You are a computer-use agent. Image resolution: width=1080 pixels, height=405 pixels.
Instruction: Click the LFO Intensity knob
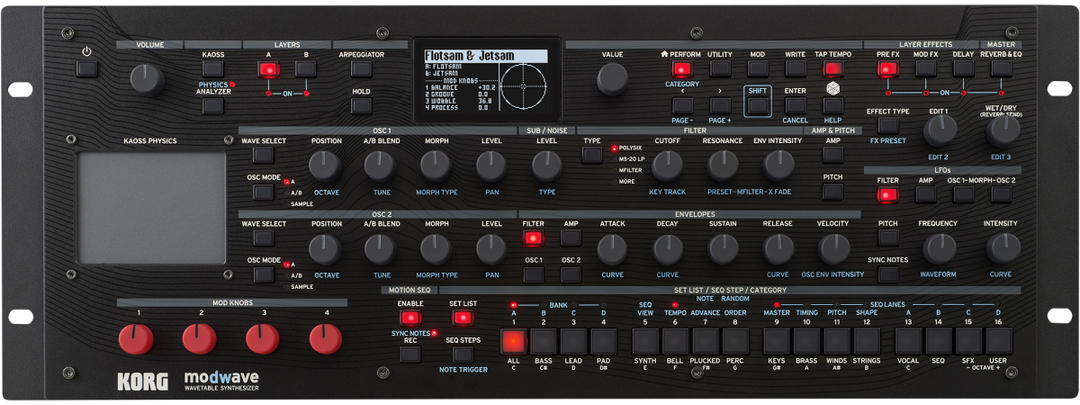tap(1002, 249)
